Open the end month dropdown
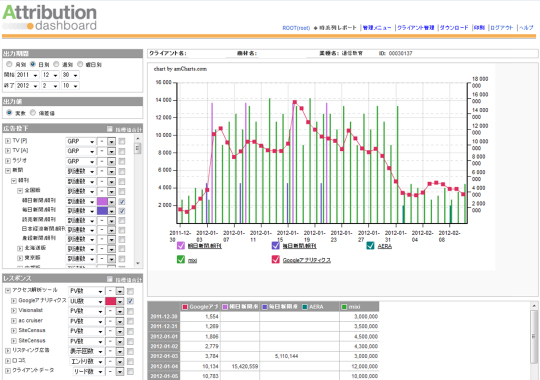 tap(50, 85)
